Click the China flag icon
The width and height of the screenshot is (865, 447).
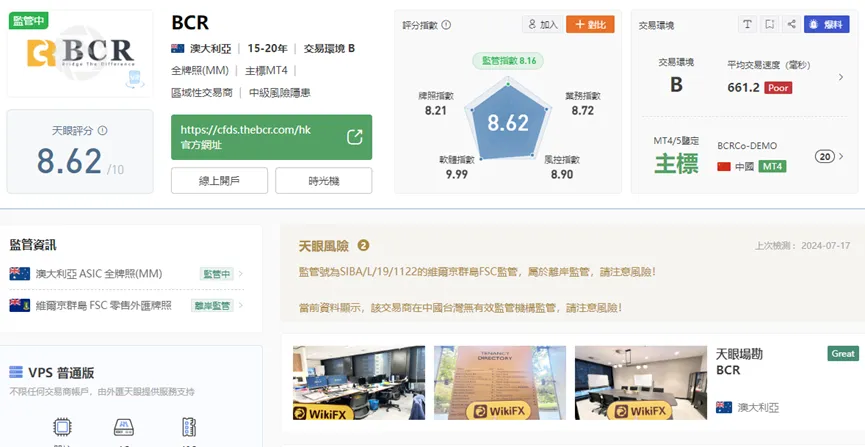tap(724, 166)
